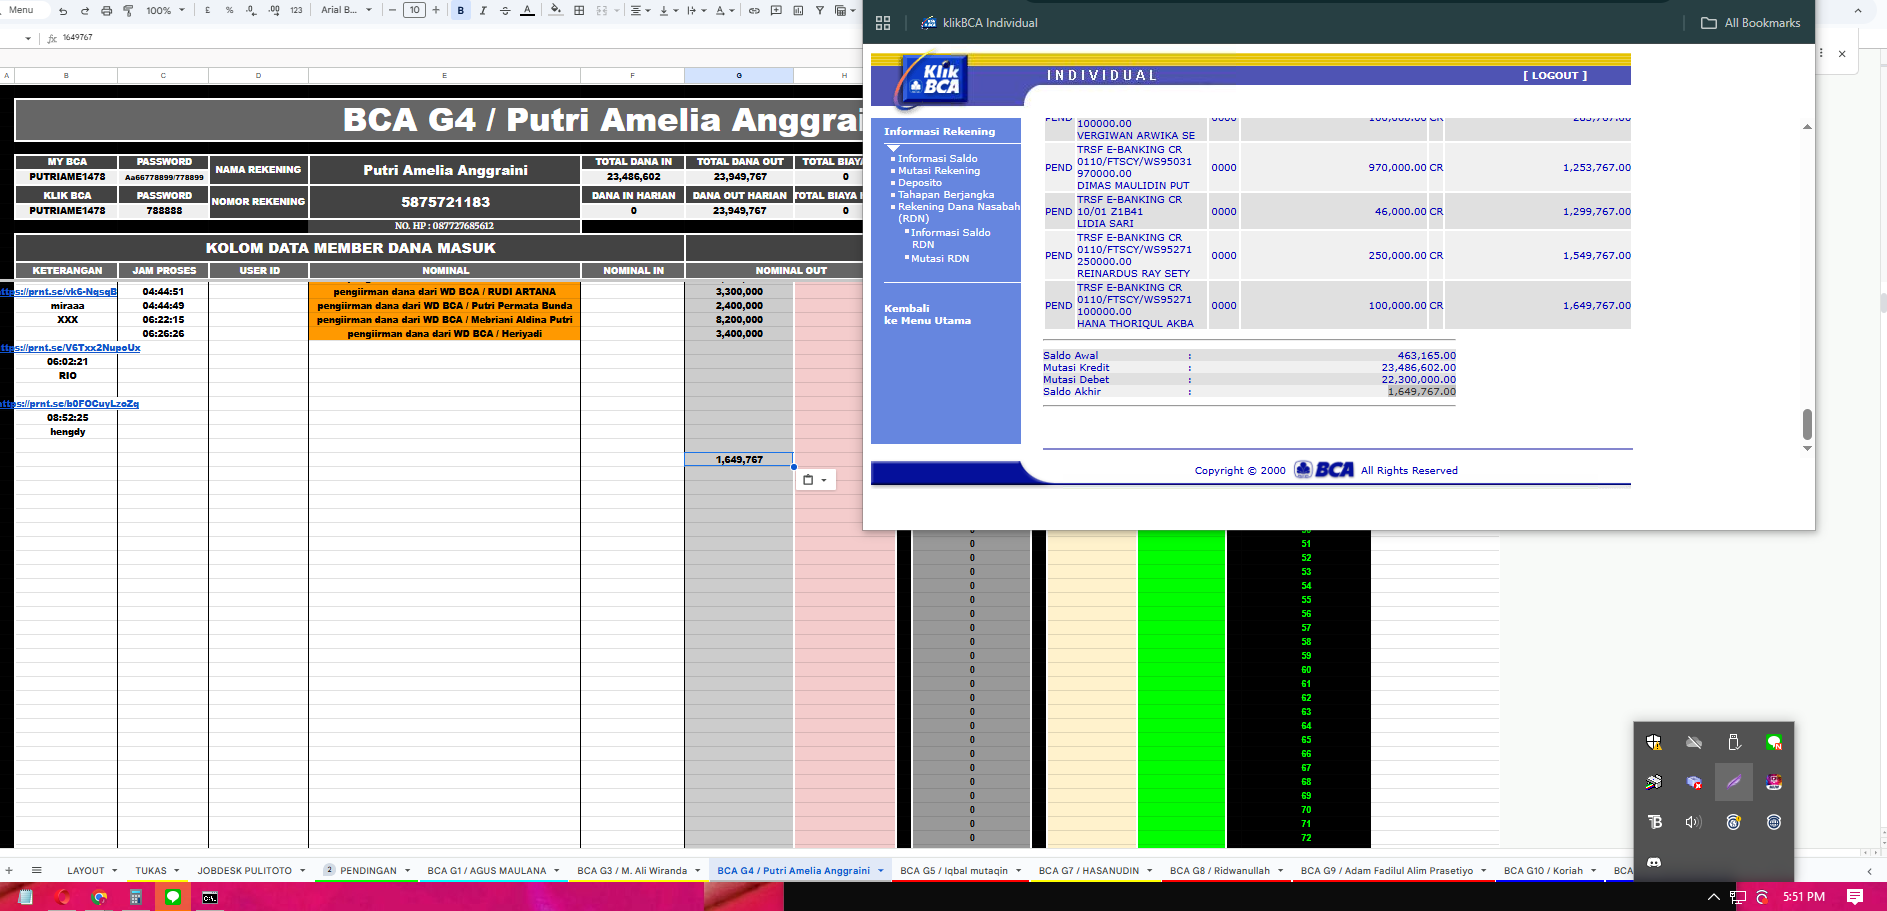Open Tahapan Berjangka in KlikBCA sidebar
The image size is (1887, 911).
pyautogui.click(x=945, y=194)
